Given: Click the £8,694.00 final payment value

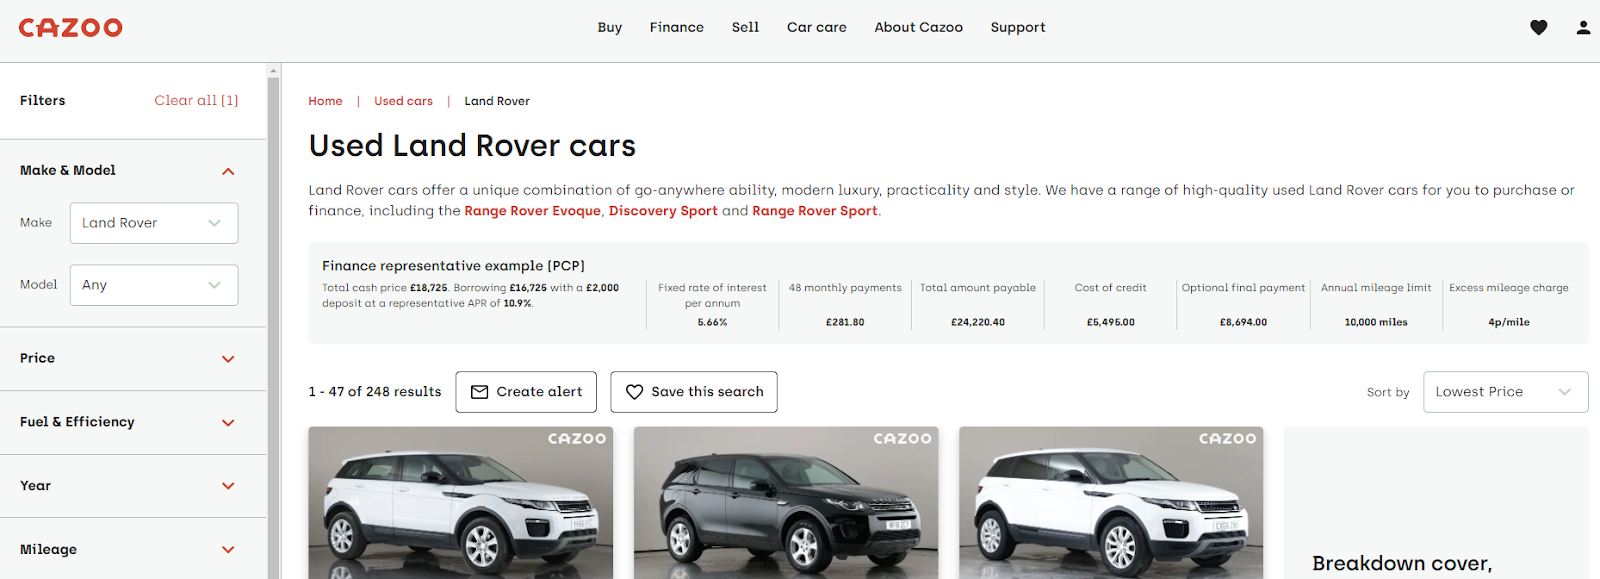Looking at the screenshot, I should tap(1243, 323).
